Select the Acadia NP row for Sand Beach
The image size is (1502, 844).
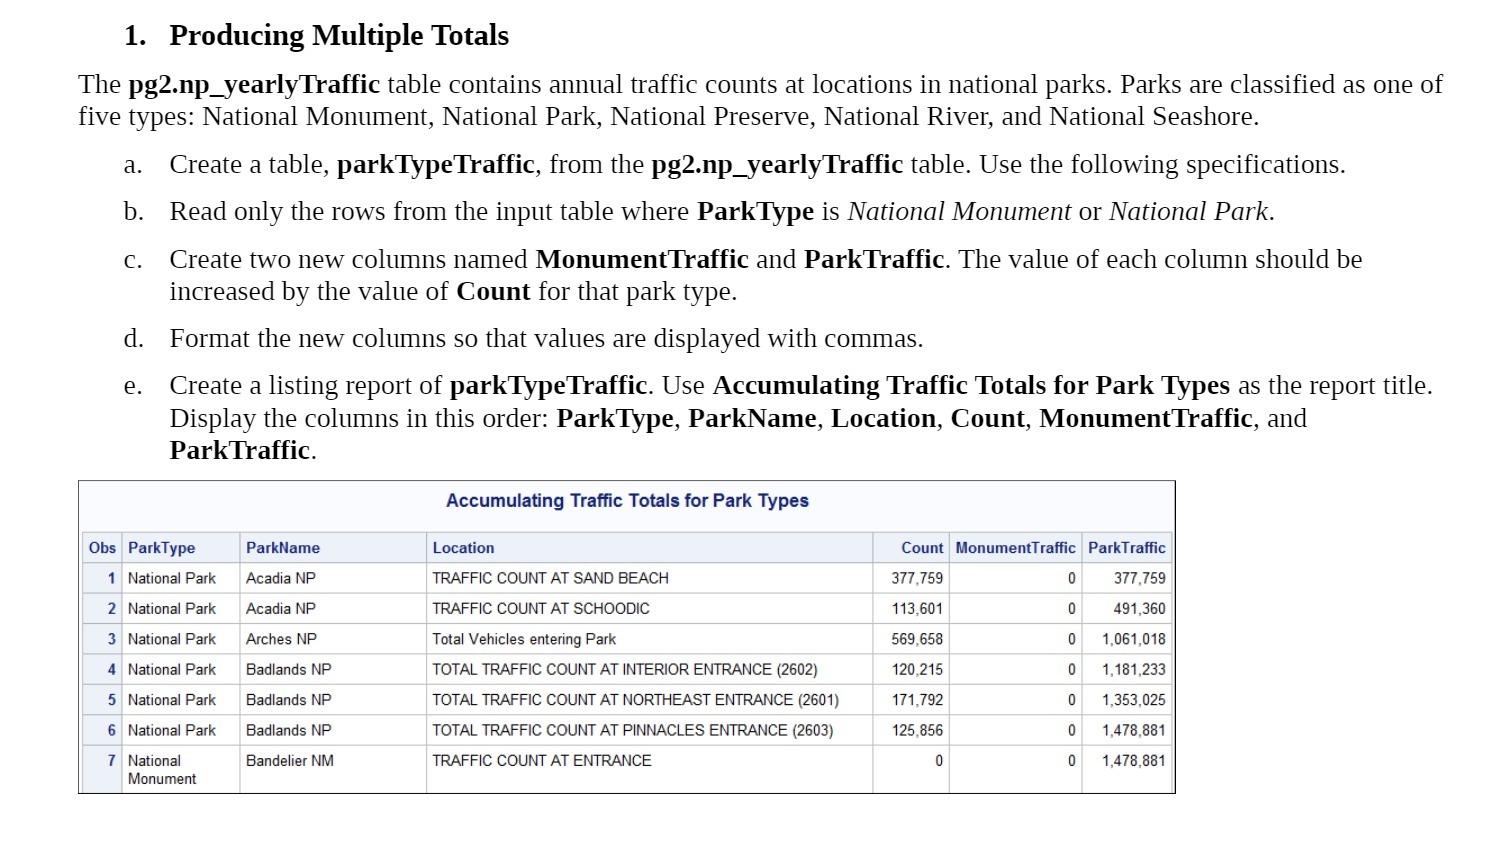click(x=550, y=578)
